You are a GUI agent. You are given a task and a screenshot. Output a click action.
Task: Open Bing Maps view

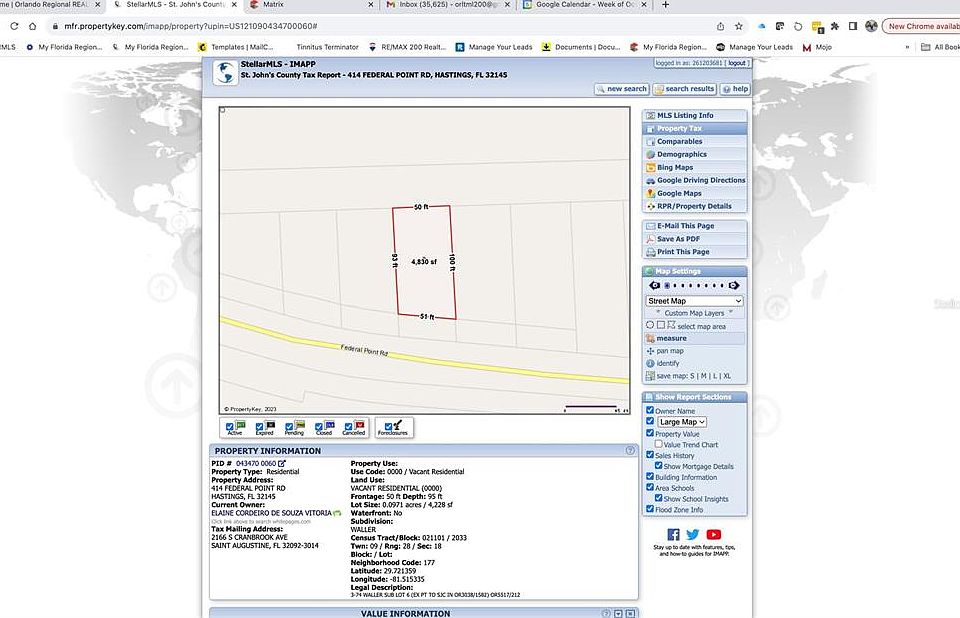click(674, 168)
